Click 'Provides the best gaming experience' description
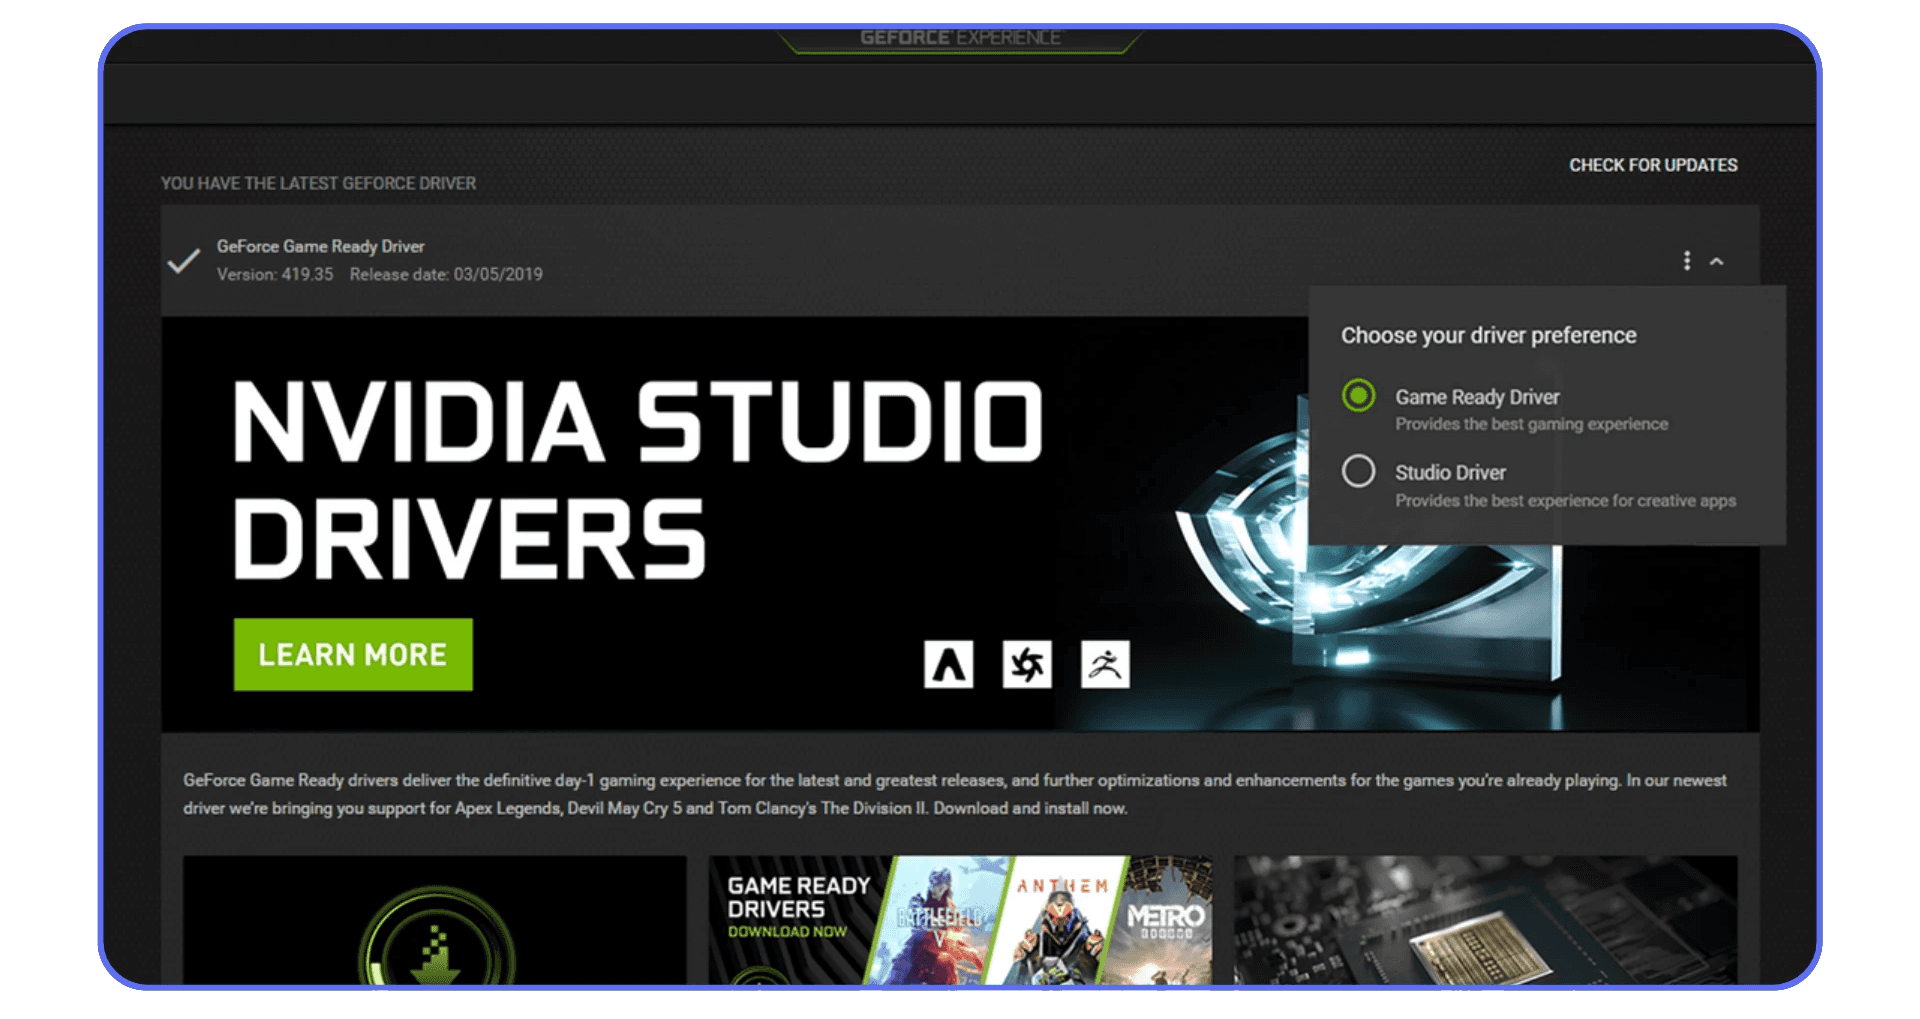This screenshot has width=1920, height=1019. coord(1531,424)
